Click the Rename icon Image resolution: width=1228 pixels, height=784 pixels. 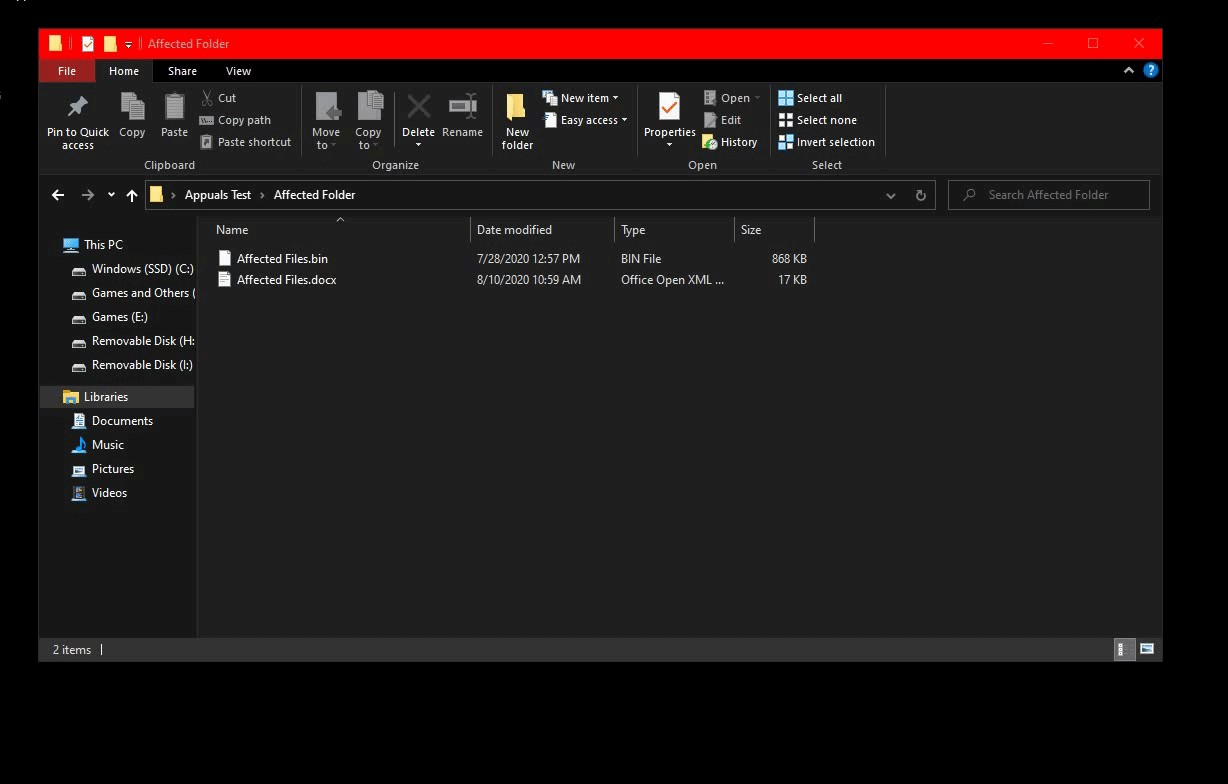[462, 106]
